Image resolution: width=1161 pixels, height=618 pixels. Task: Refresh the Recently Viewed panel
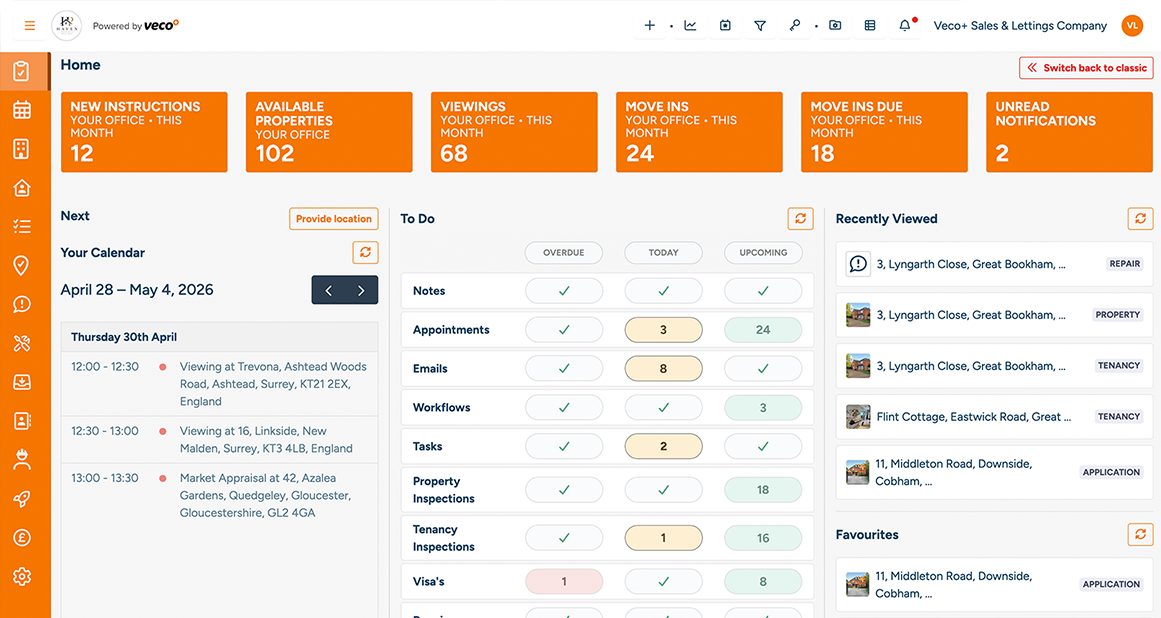pyautogui.click(x=1140, y=218)
